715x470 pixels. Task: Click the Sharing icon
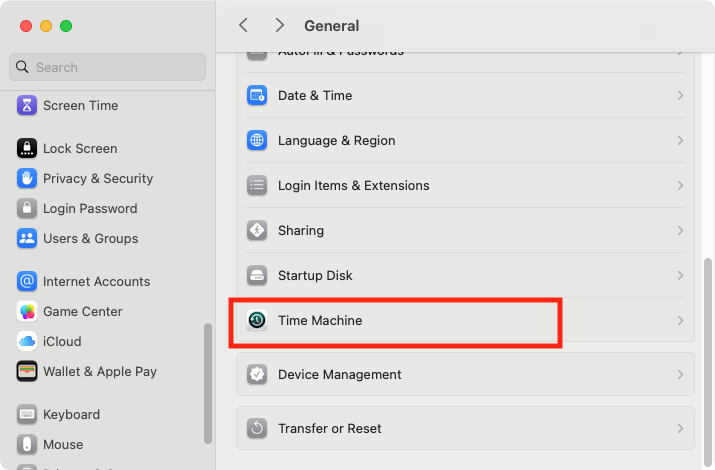click(257, 230)
